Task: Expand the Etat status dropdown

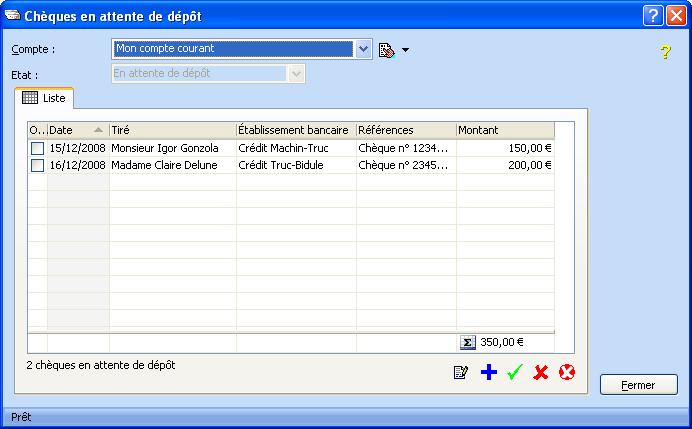Action: tap(296, 74)
